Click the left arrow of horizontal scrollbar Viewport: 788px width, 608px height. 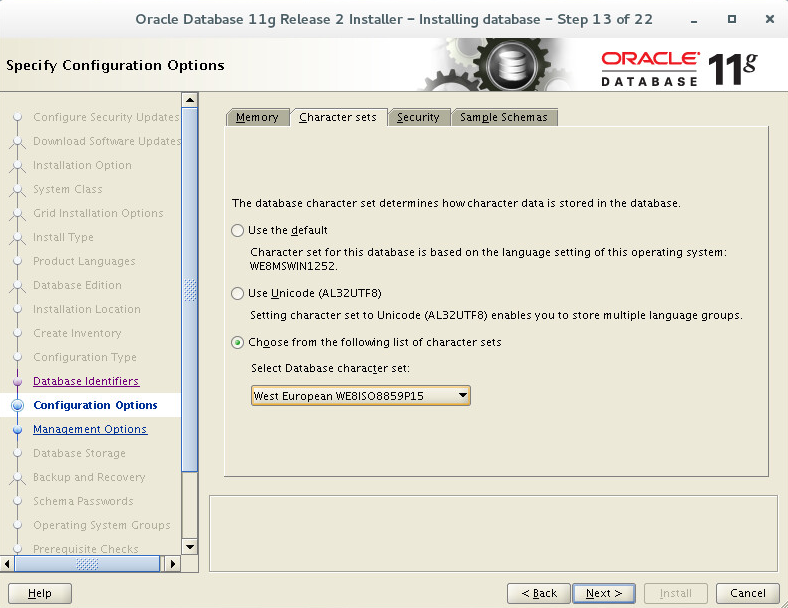pos(7,564)
